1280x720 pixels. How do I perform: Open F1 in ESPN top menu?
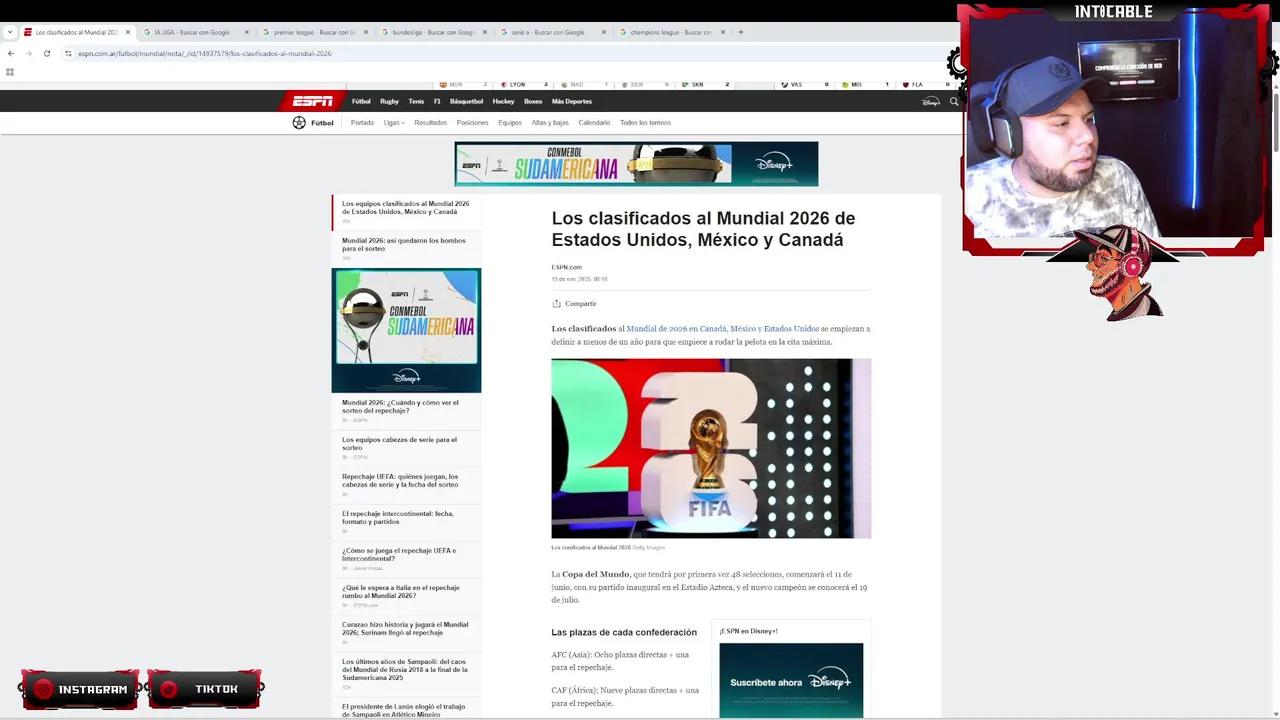coord(437,101)
